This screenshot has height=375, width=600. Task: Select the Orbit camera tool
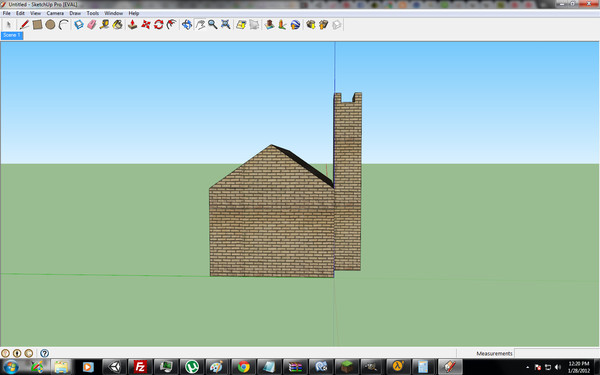[x=187, y=25]
